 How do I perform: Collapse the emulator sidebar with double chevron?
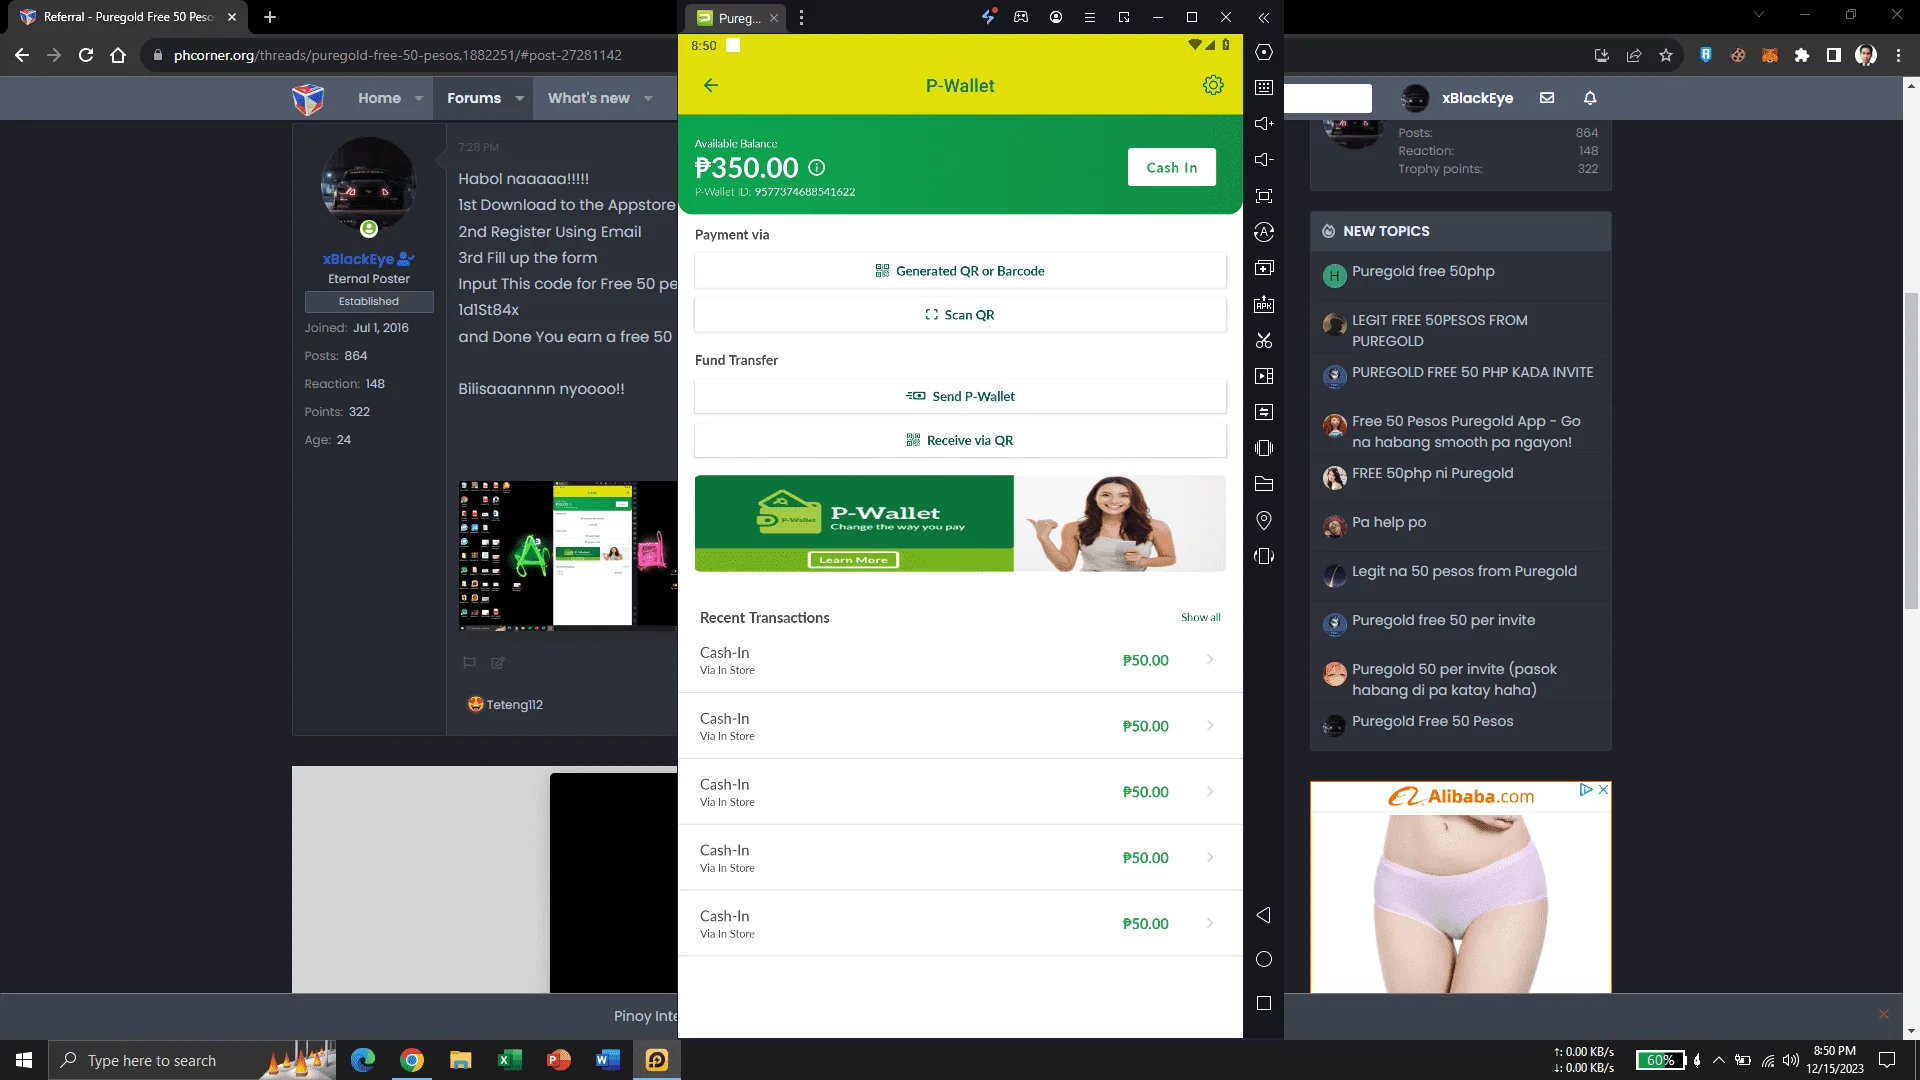tap(1264, 18)
